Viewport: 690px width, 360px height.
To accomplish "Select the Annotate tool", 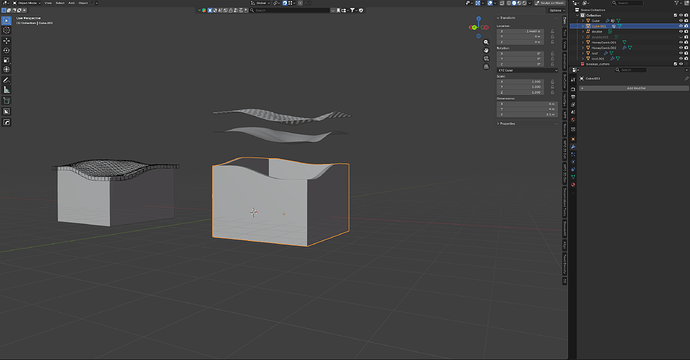I will 6,80.
